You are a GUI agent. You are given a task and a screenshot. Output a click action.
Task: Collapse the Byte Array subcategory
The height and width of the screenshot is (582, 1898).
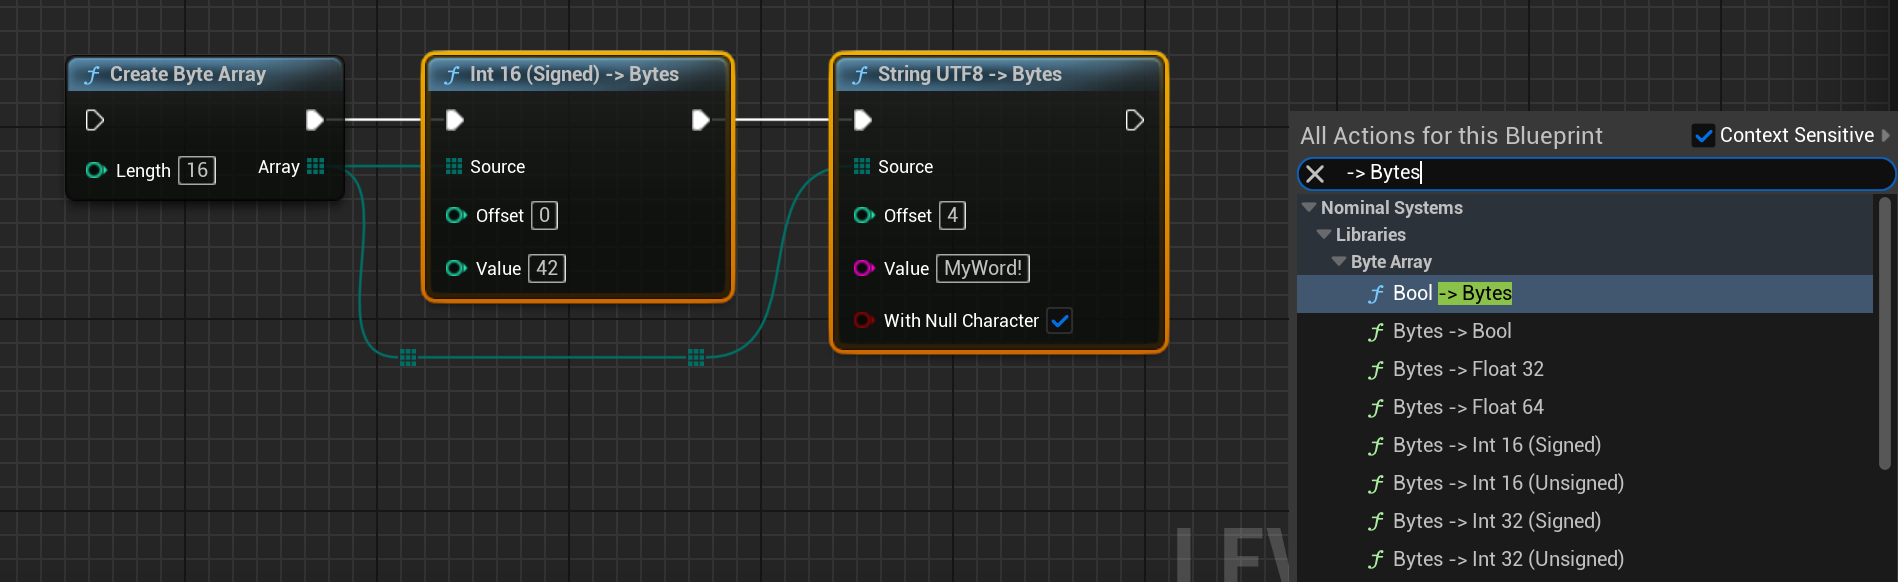1339,261
